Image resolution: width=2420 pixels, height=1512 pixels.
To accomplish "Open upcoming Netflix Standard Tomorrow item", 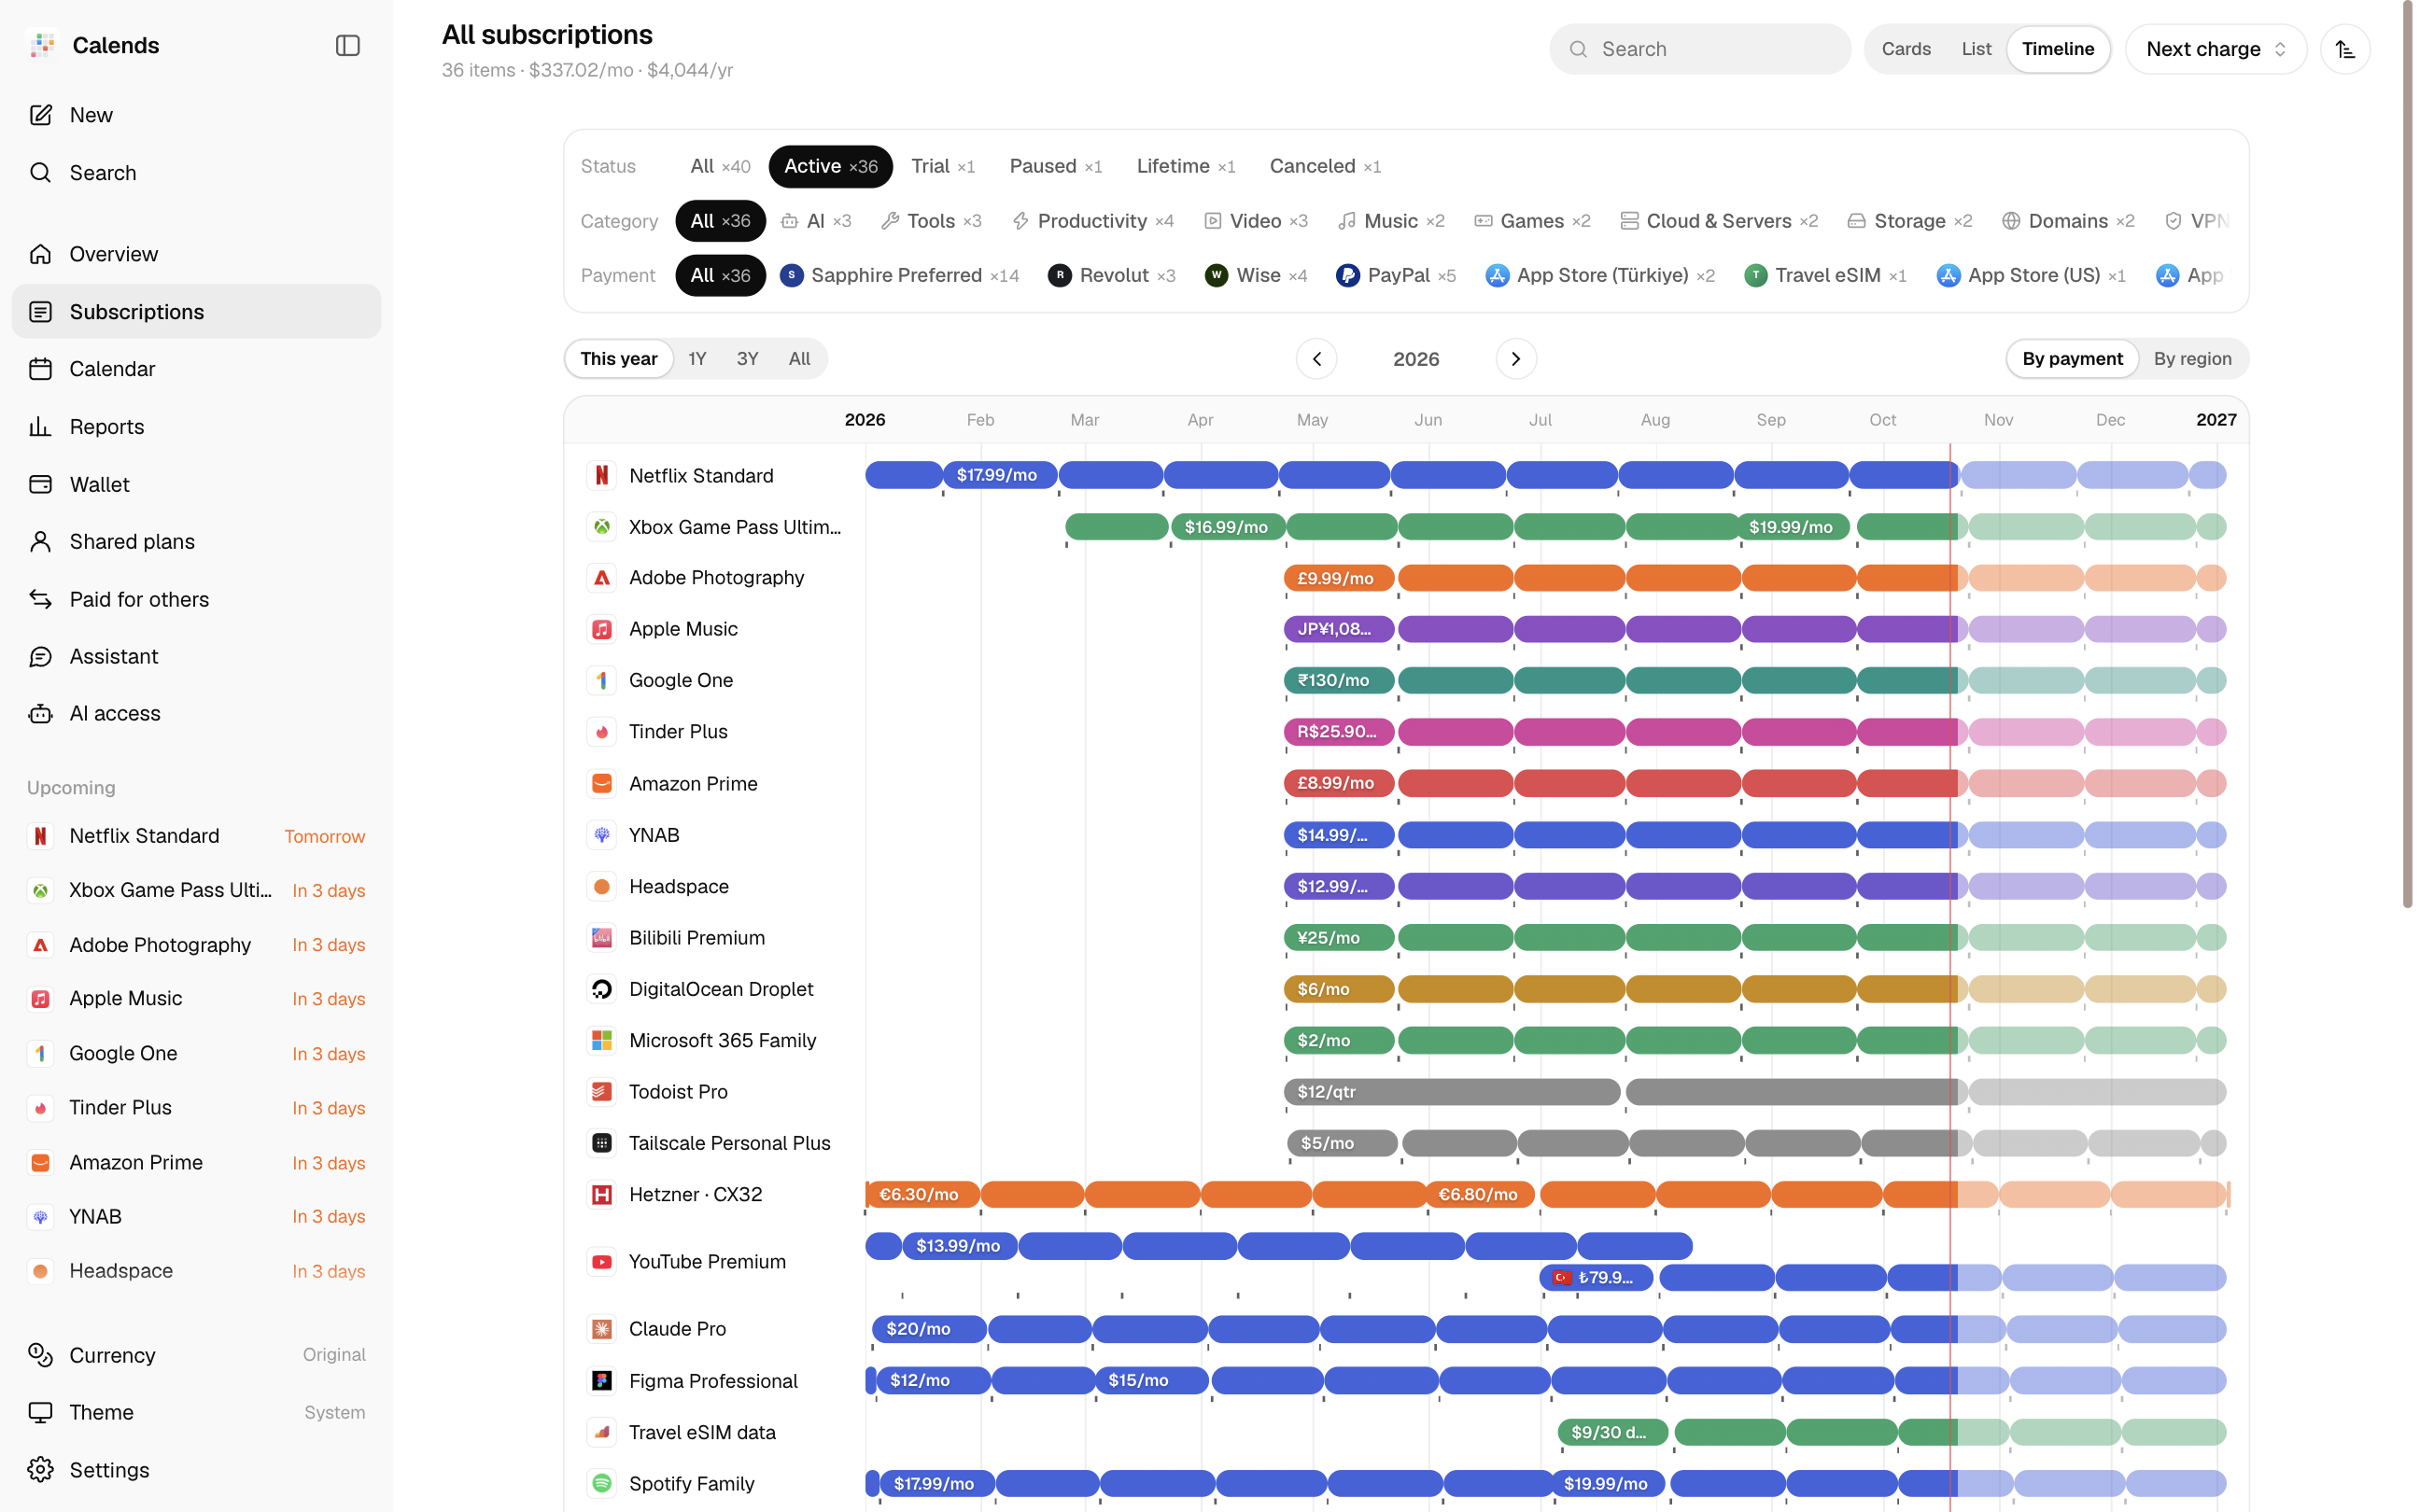I will (x=196, y=836).
